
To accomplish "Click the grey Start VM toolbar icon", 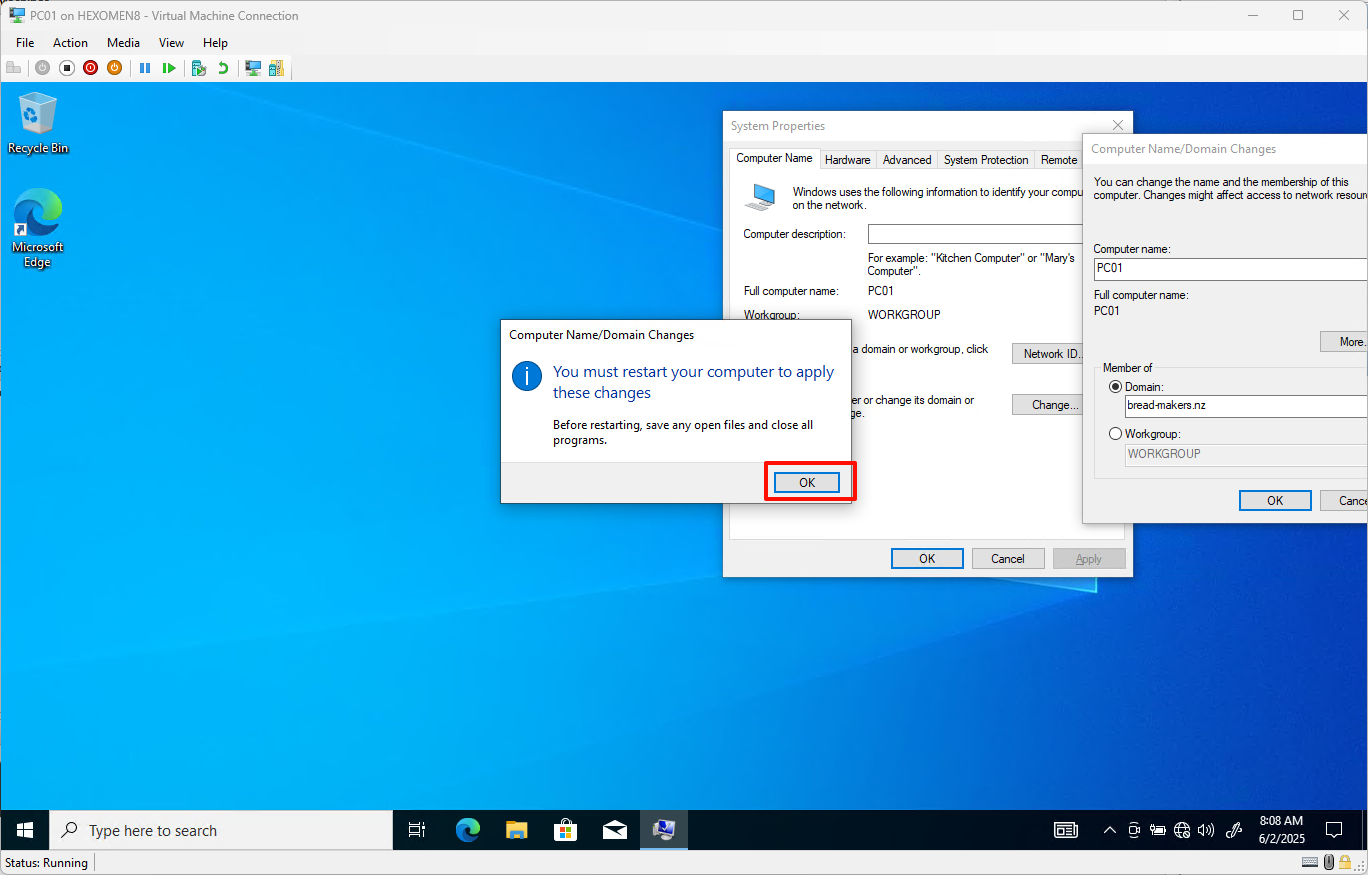I will point(42,68).
